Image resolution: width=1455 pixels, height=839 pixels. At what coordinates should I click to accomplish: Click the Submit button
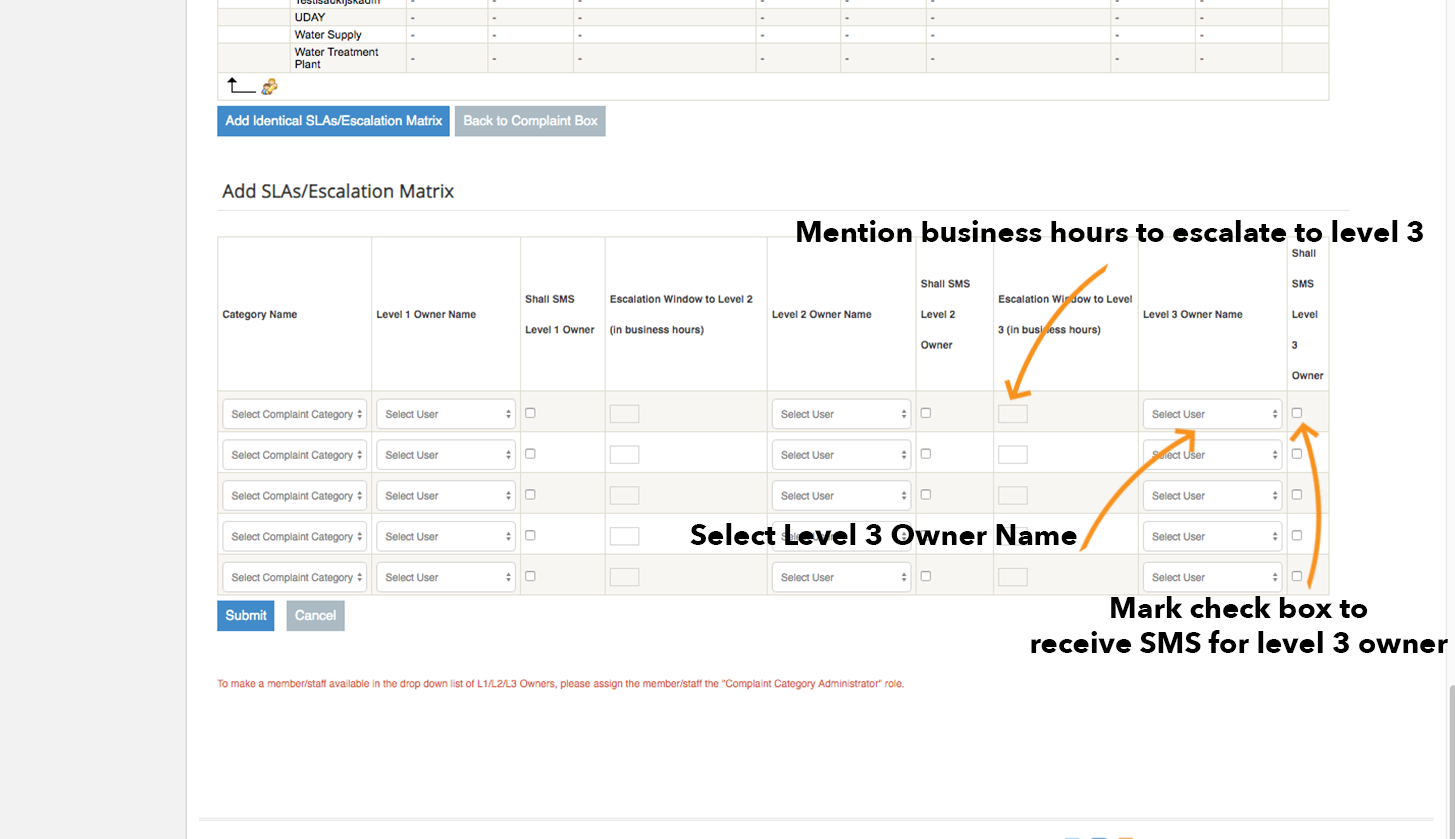(x=245, y=615)
